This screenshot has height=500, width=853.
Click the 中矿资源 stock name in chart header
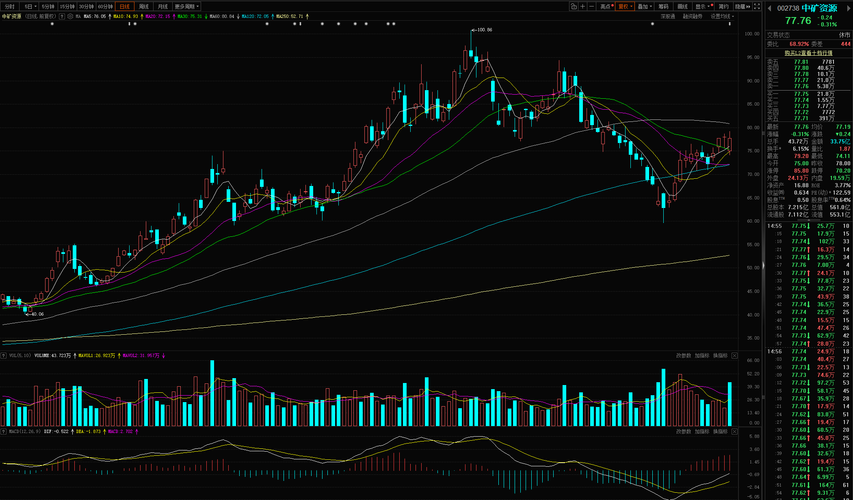(x=11, y=16)
